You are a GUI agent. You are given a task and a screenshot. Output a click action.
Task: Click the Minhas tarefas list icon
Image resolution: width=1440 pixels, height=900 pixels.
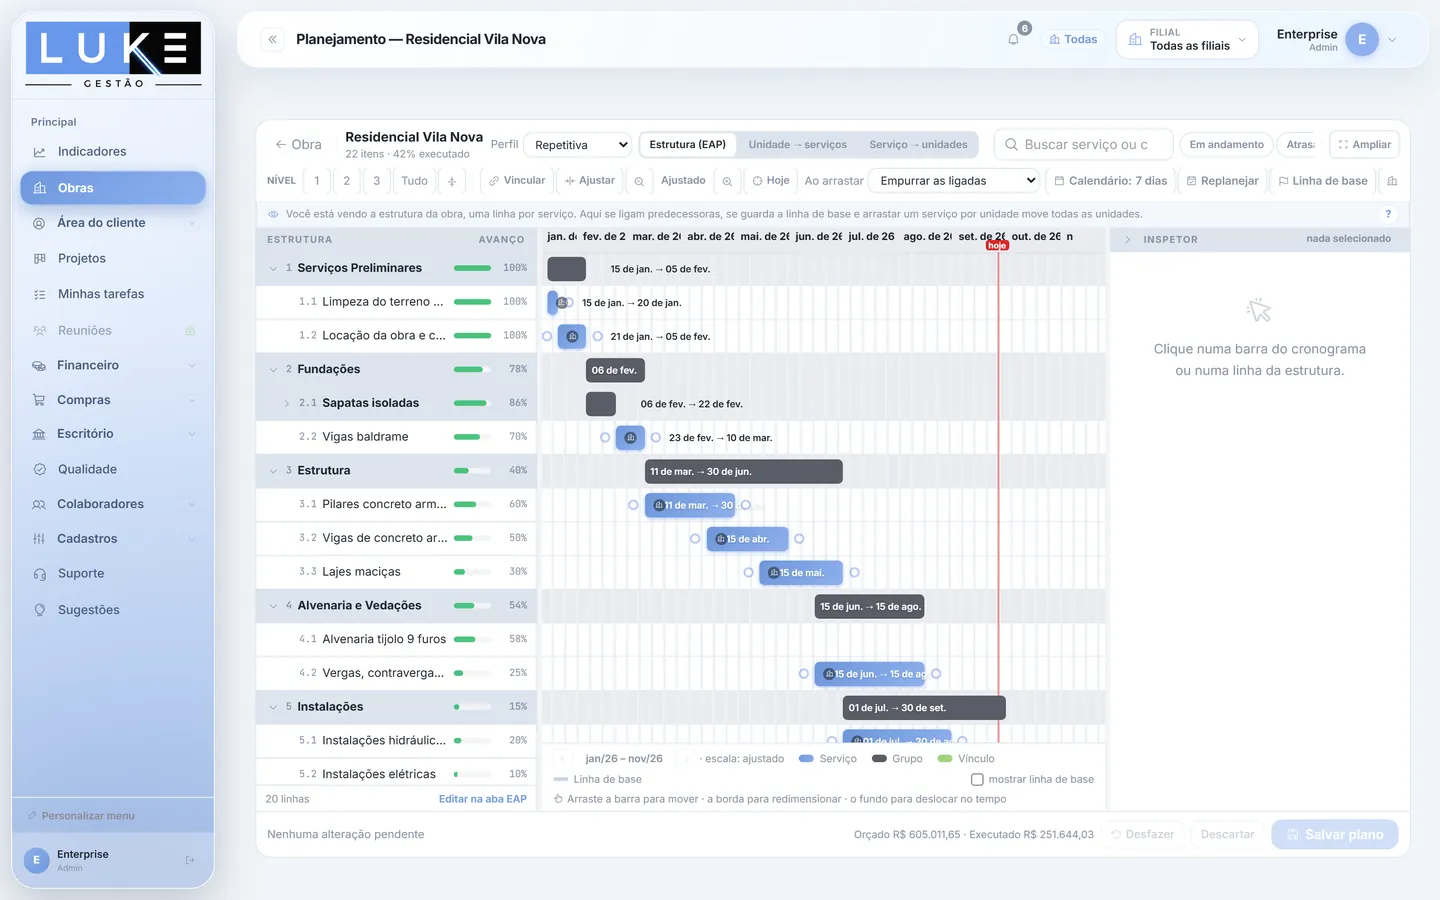pos(39,294)
